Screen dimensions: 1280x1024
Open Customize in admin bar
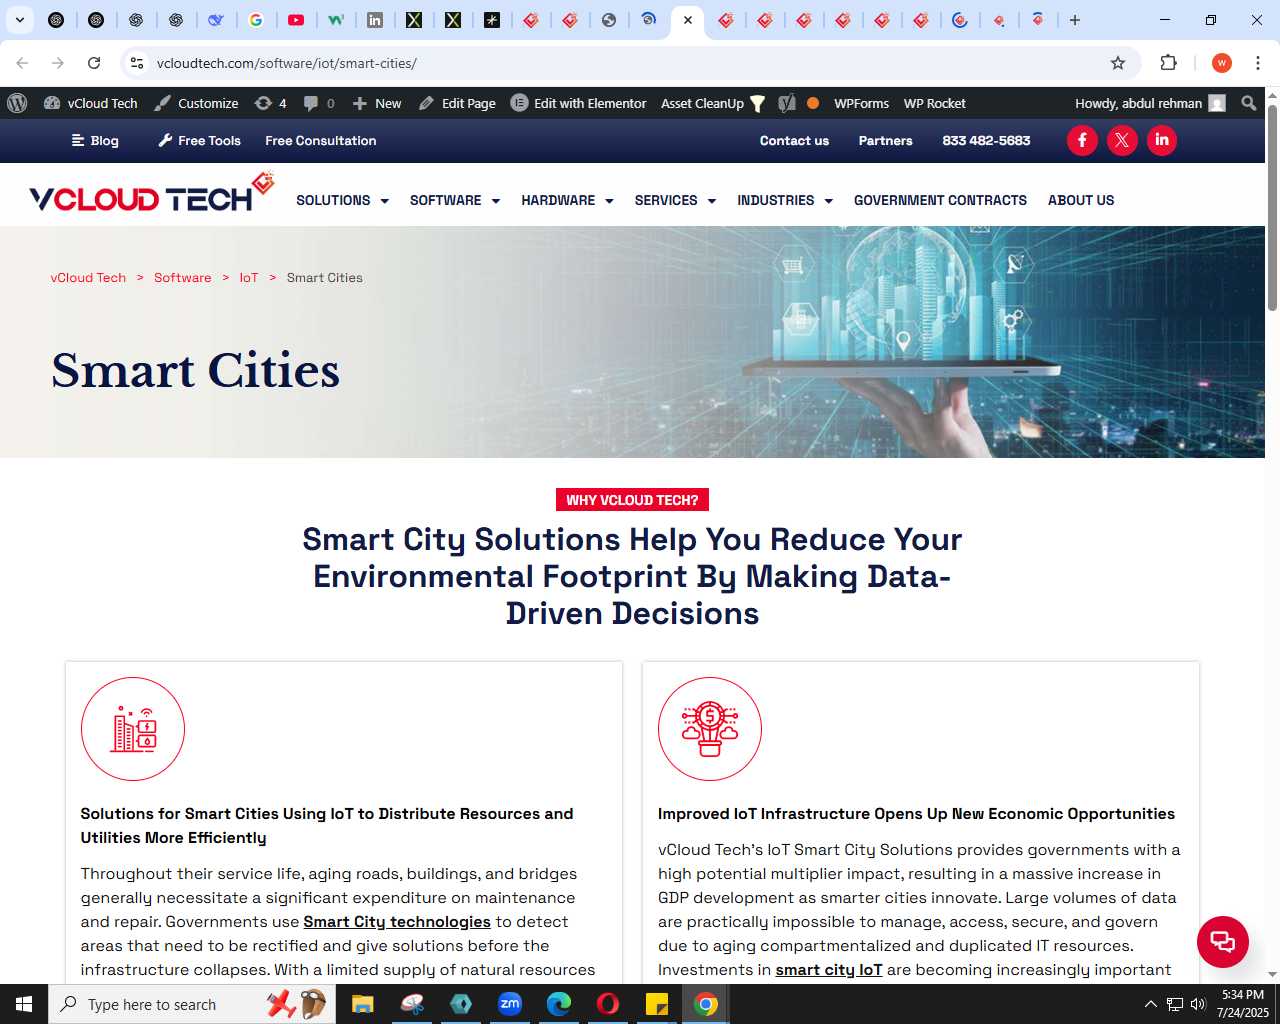(196, 103)
